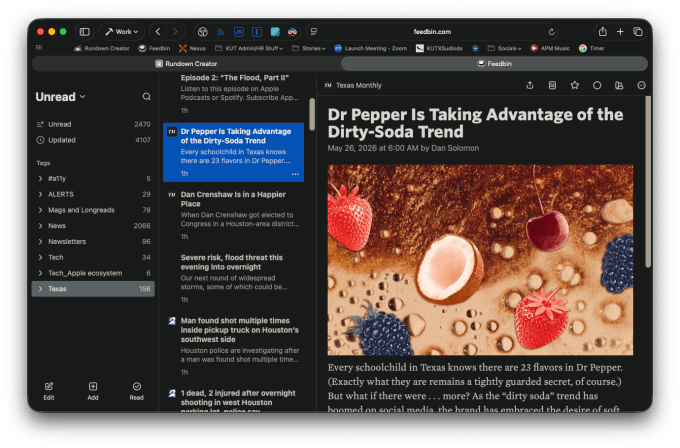Switch to the Rundown Creator tab
Viewport: 680px width, 448px height.
click(x=186, y=64)
